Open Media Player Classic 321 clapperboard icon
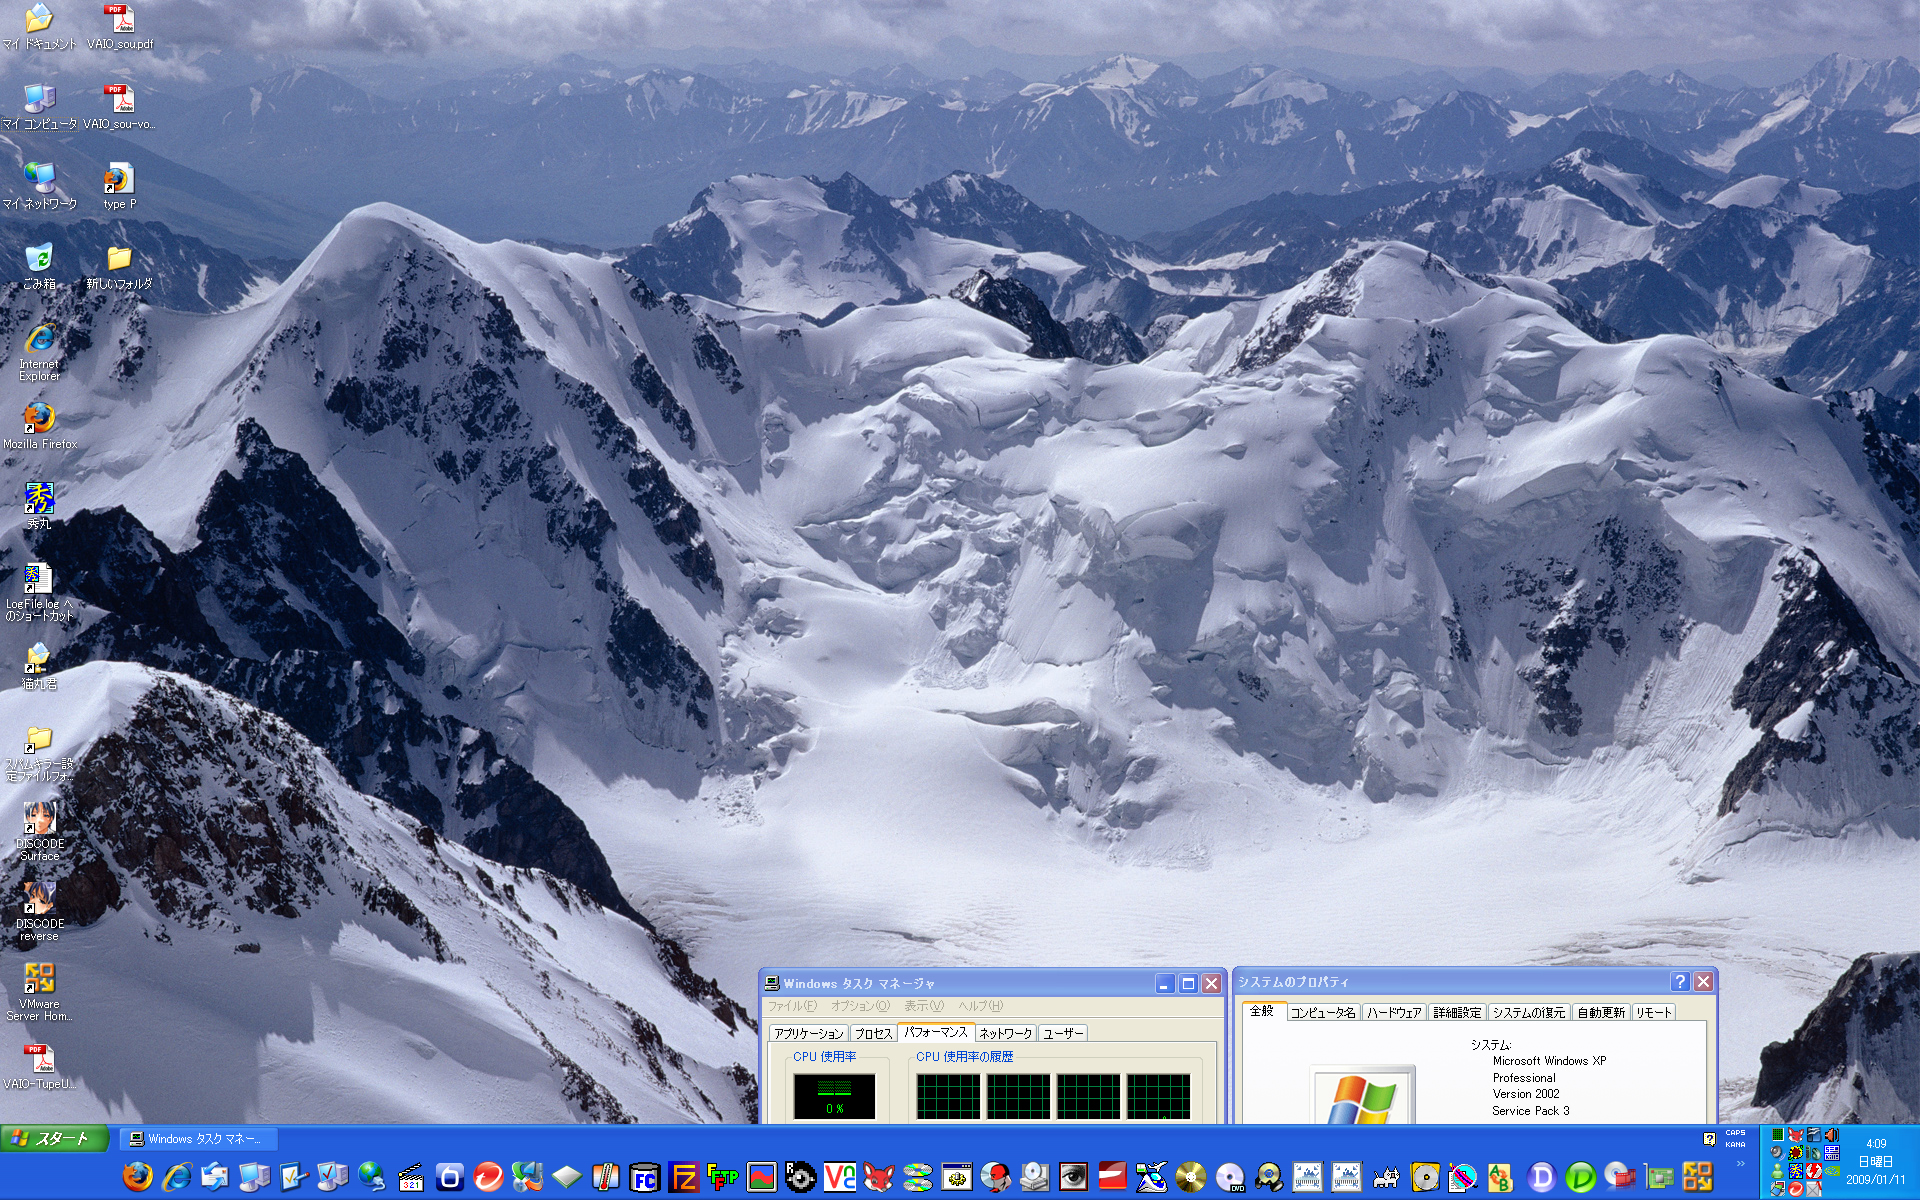 (x=411, y=1177)
